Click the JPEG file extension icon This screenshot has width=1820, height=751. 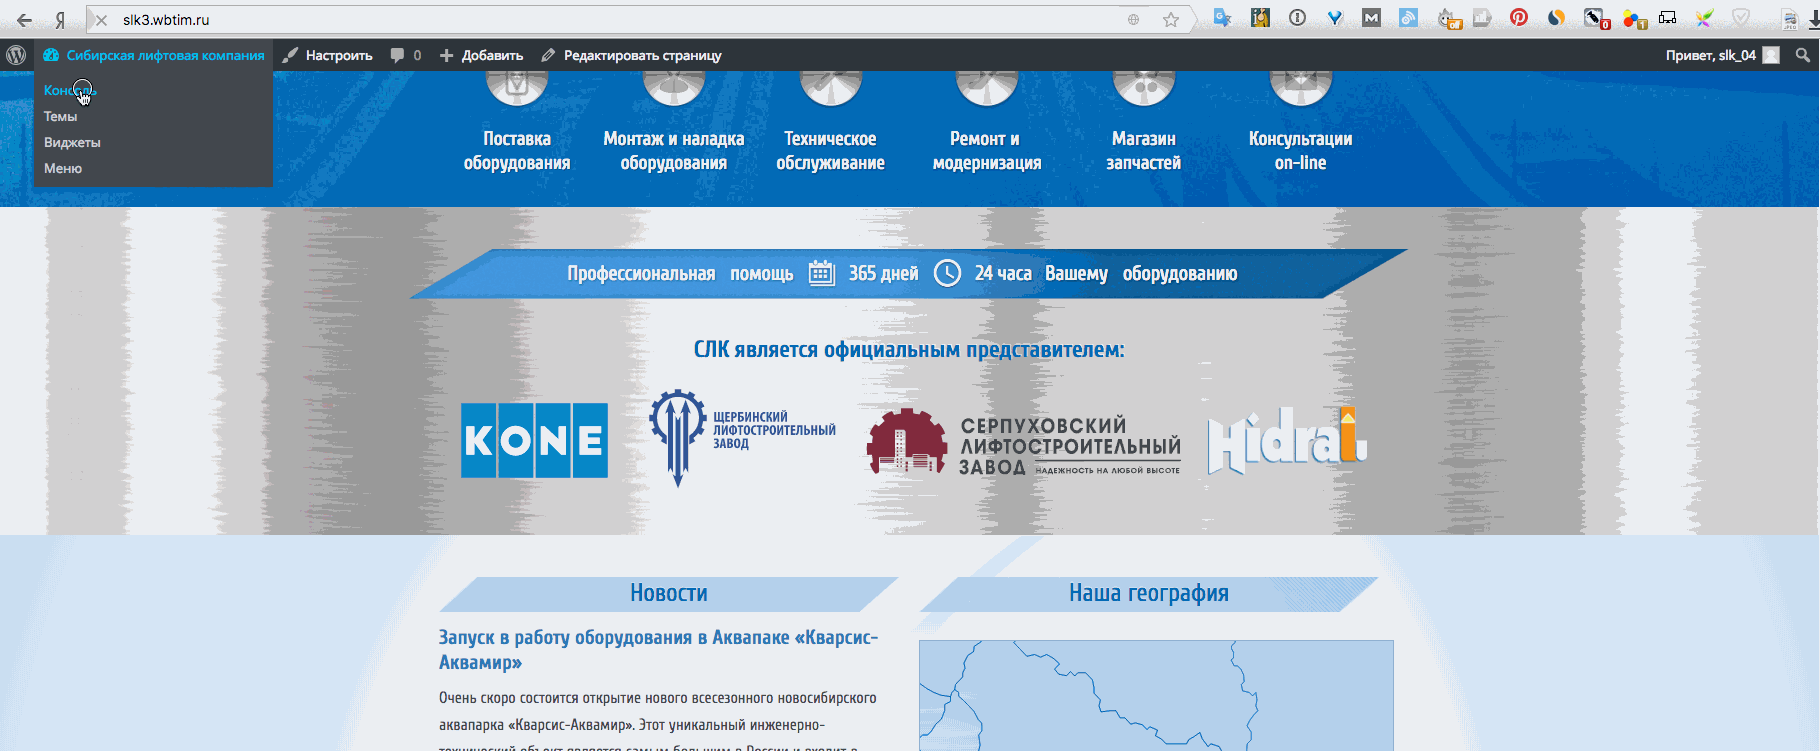[x=1789, y=18]
